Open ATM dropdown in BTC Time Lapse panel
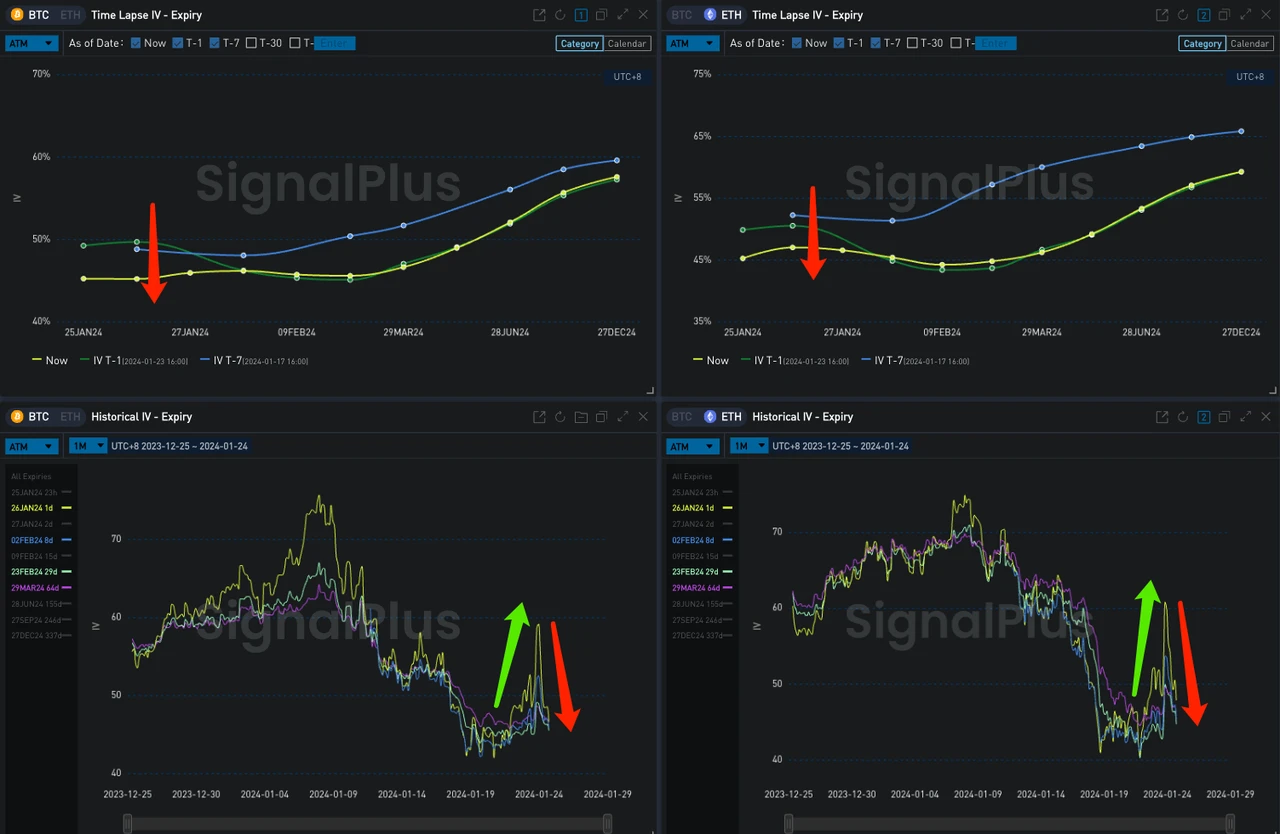 tap(31, 43)
